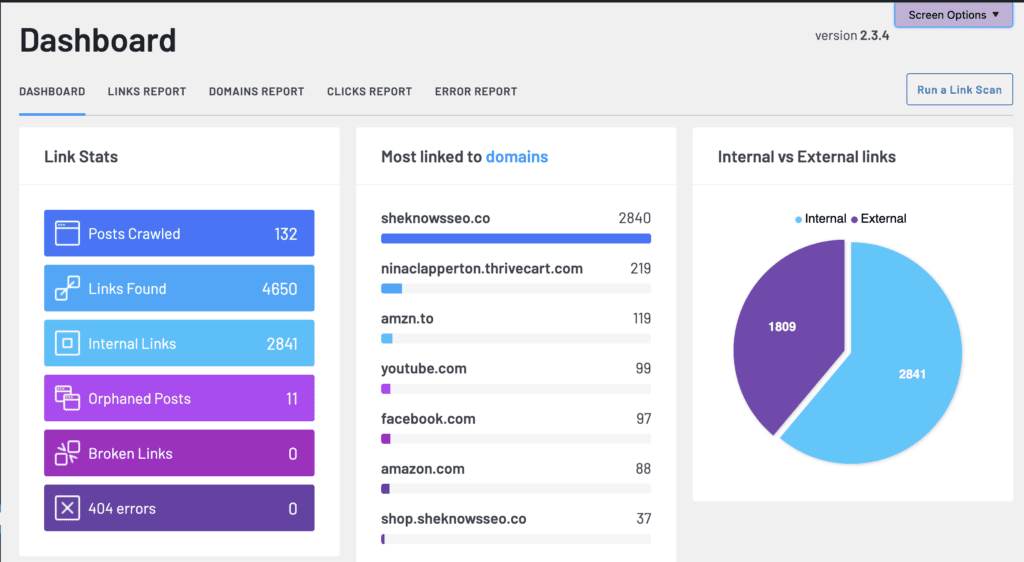1024x562 pixels.
Task: Click the Run a Link Scan button
Action: pyautogui.click(x=959, y=89)
